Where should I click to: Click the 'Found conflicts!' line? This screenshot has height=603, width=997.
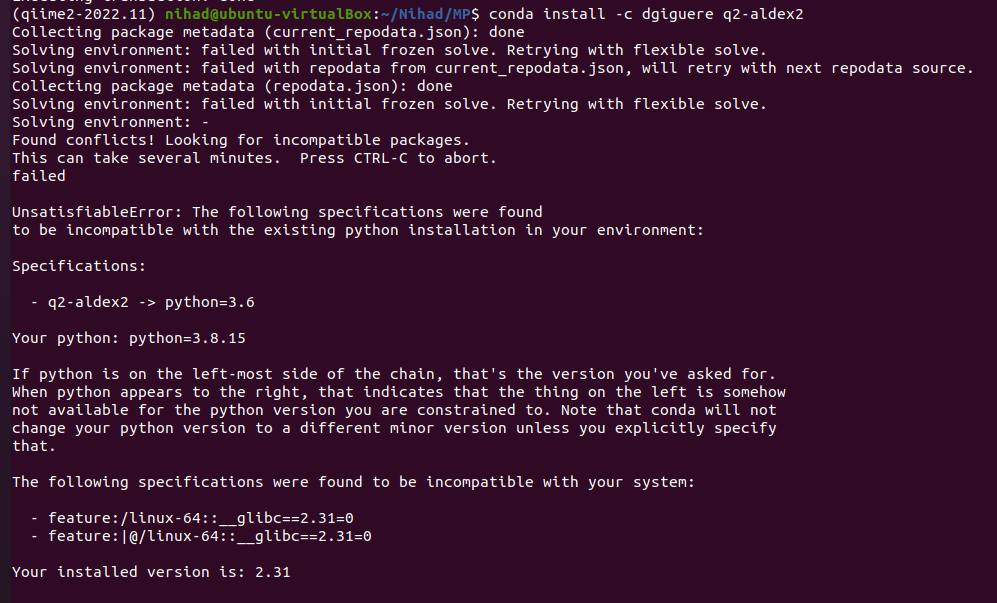coord(240,140)
